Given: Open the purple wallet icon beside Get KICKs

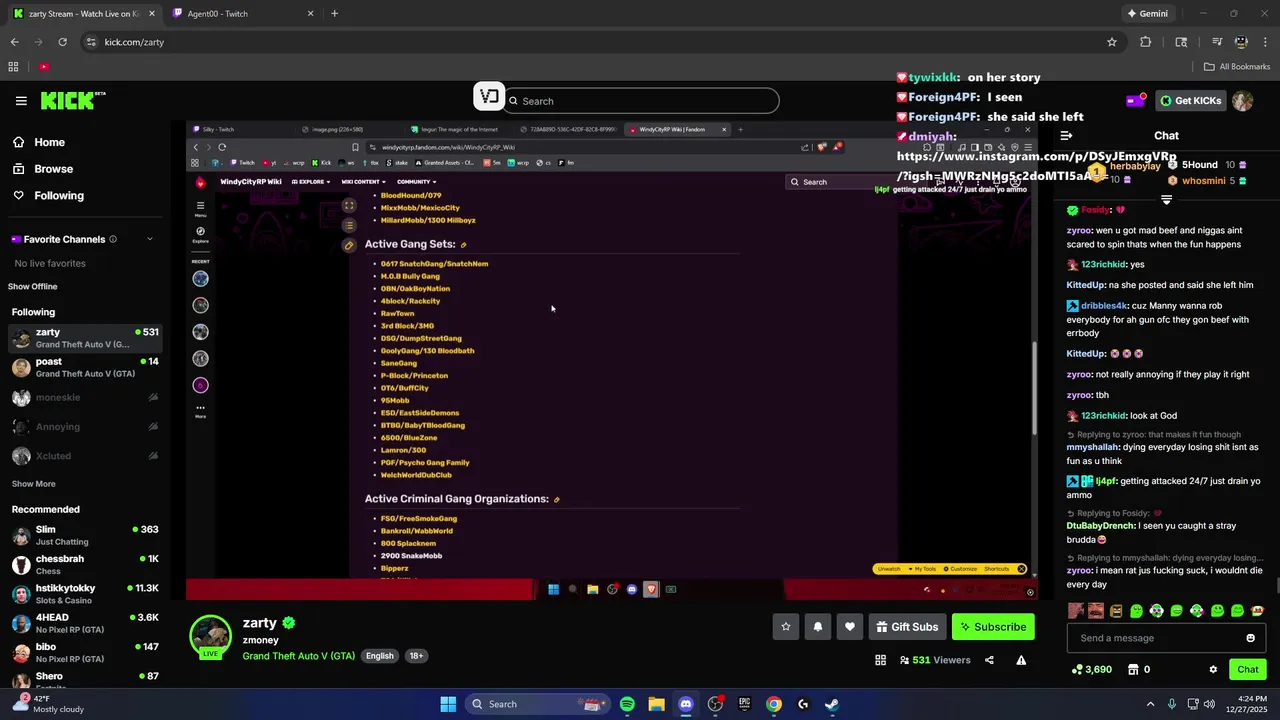Looking at the screenshot, I should click(1136, 100).
